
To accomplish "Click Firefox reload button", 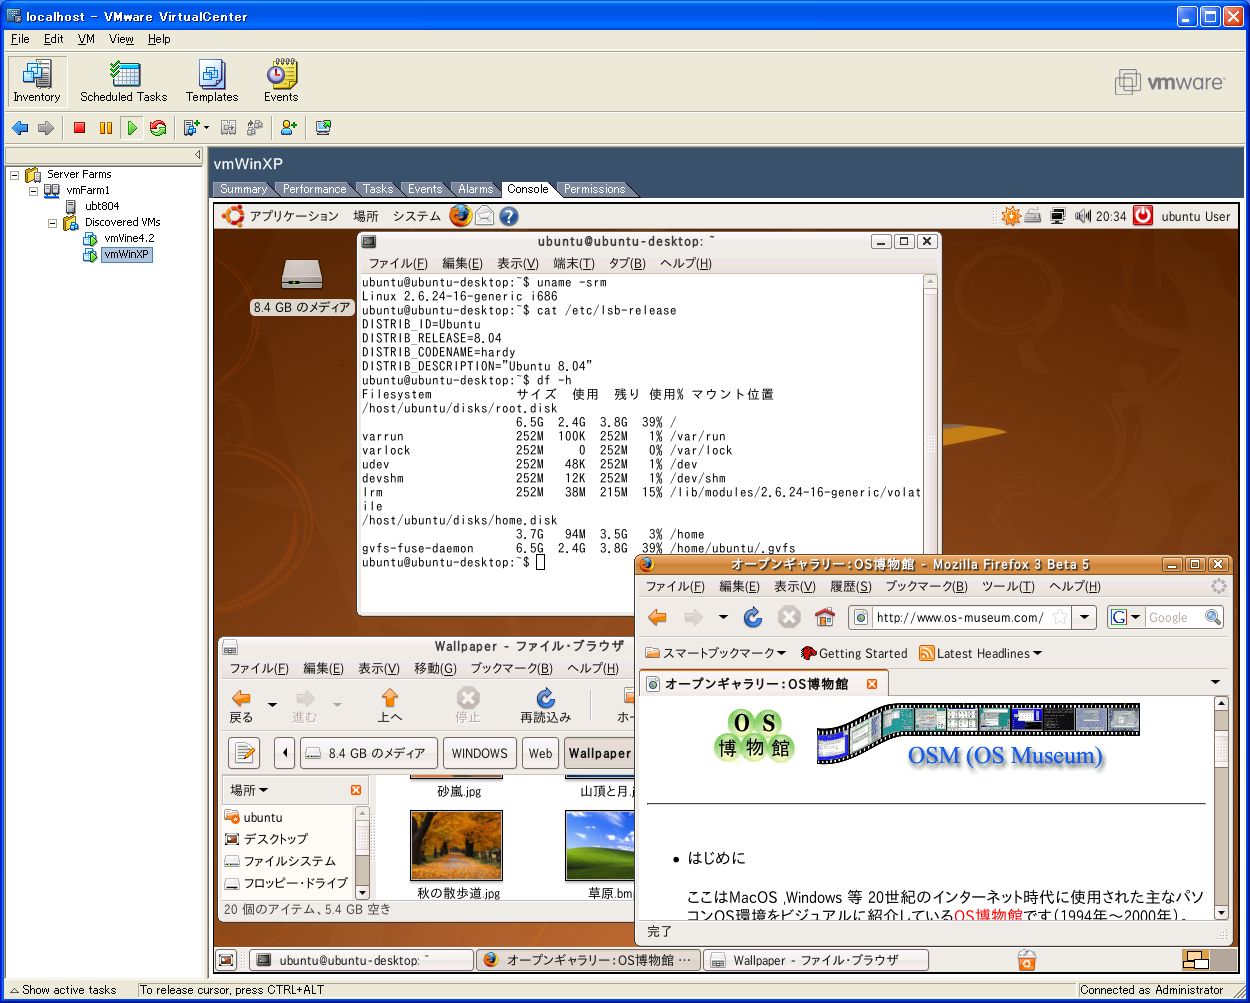I will 753,617.
